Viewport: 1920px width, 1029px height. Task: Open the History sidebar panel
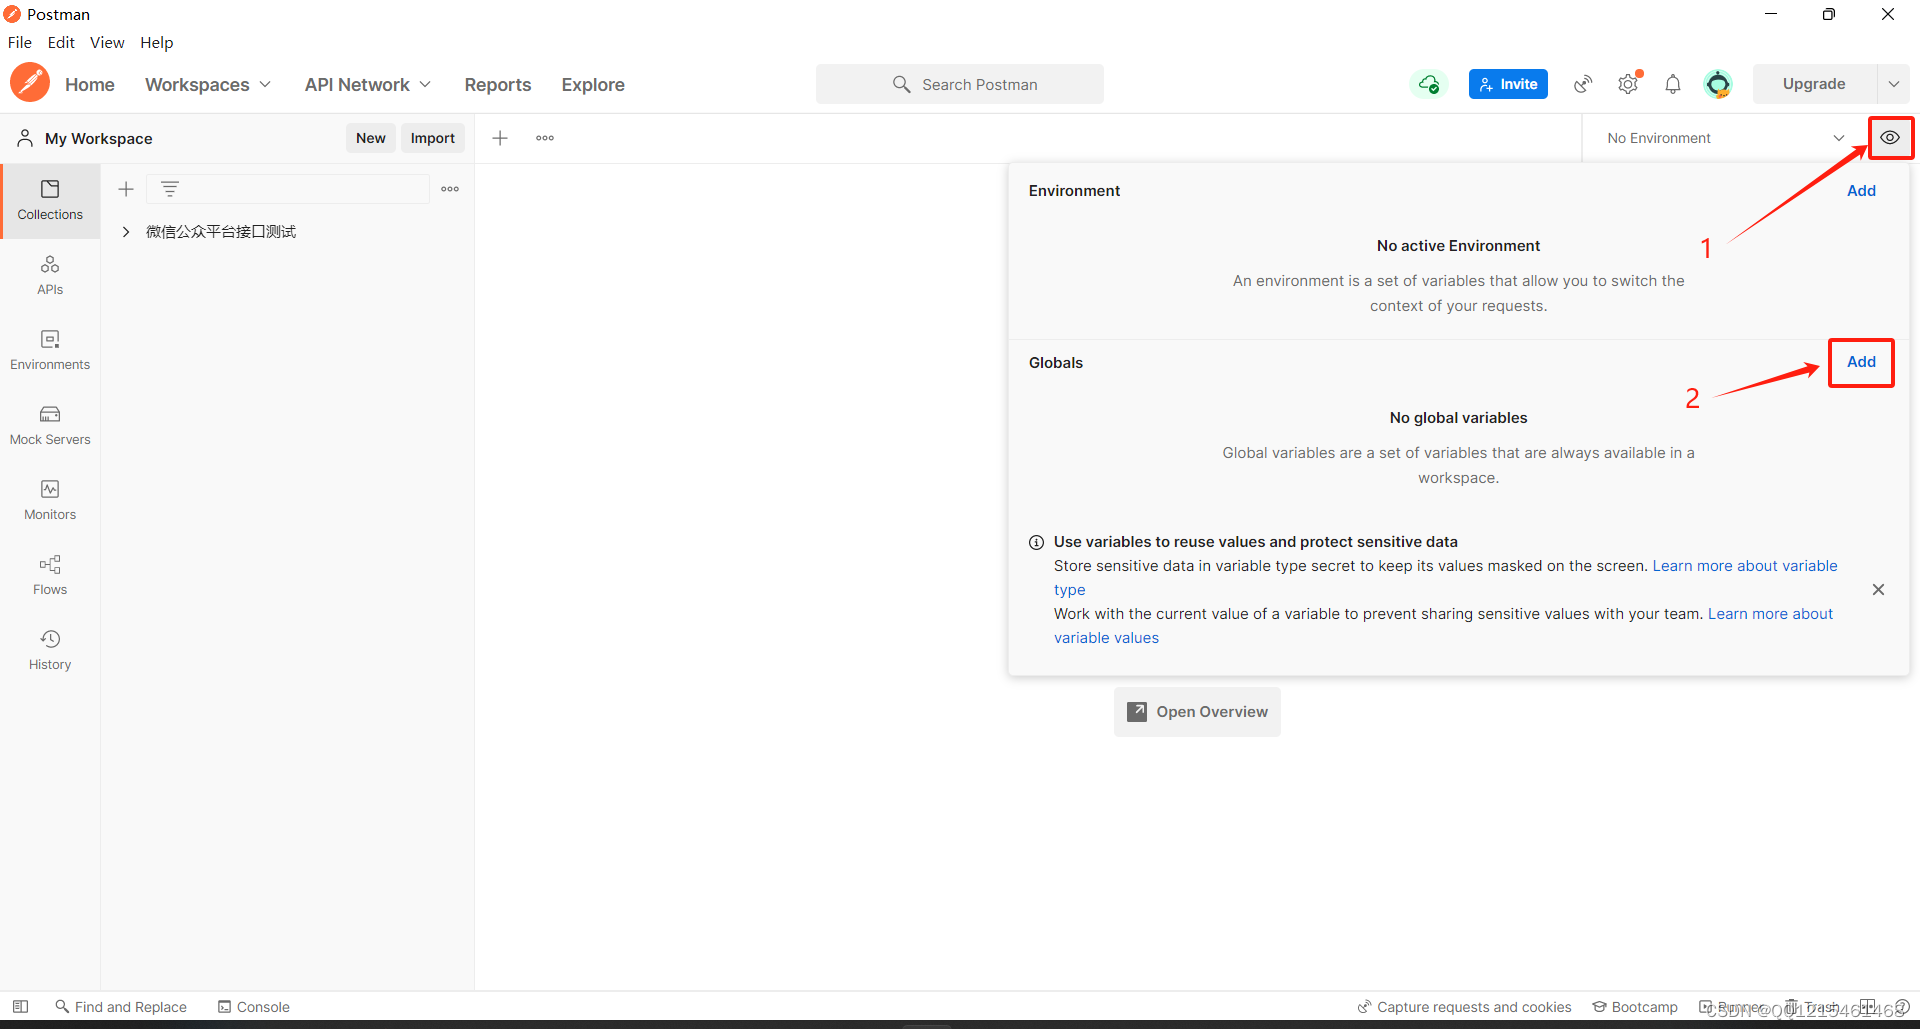pos(50,651)
